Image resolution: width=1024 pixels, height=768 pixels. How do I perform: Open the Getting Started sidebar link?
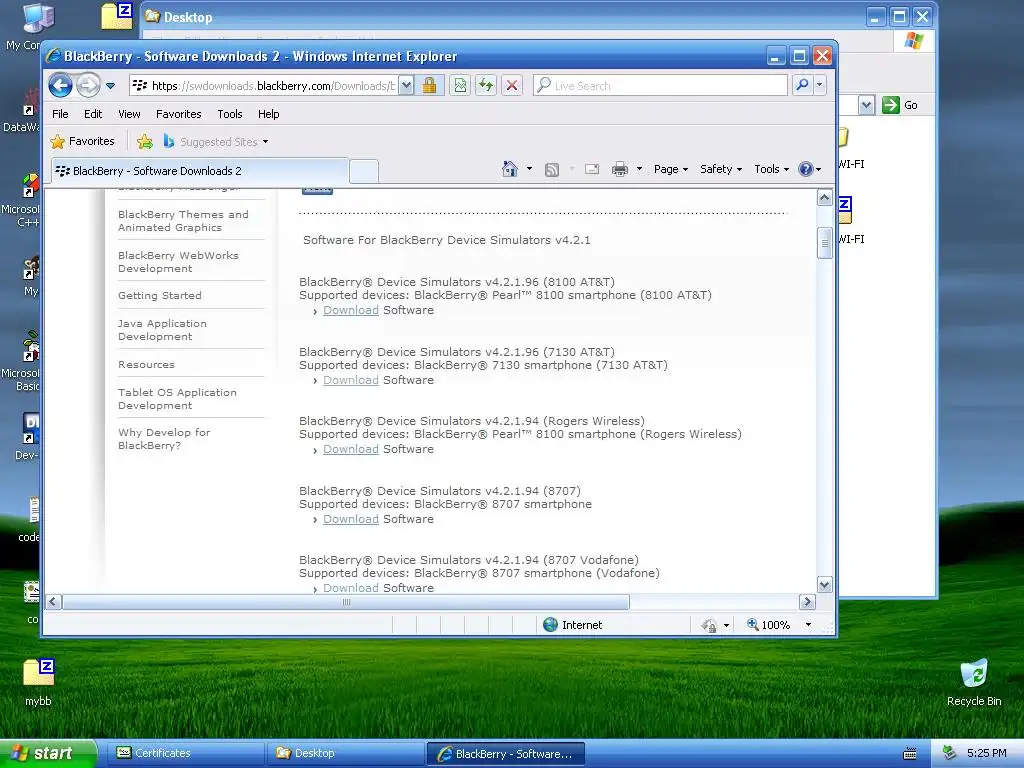click(x=160, y=296)
